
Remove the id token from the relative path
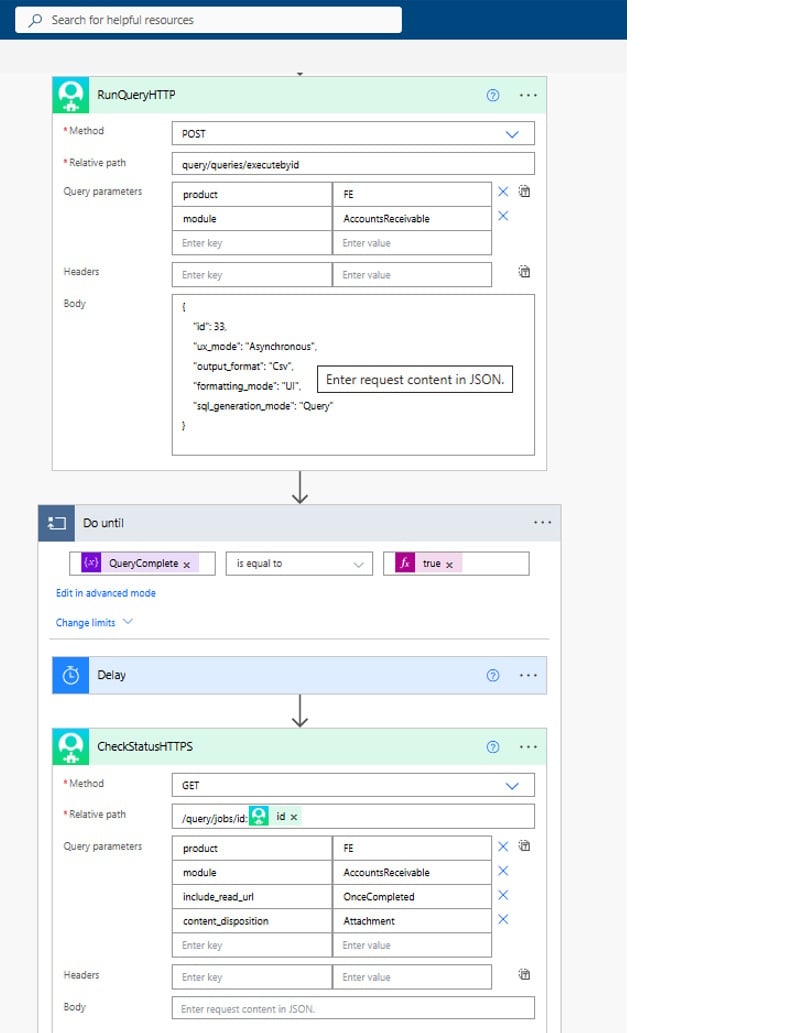point(294,817)
